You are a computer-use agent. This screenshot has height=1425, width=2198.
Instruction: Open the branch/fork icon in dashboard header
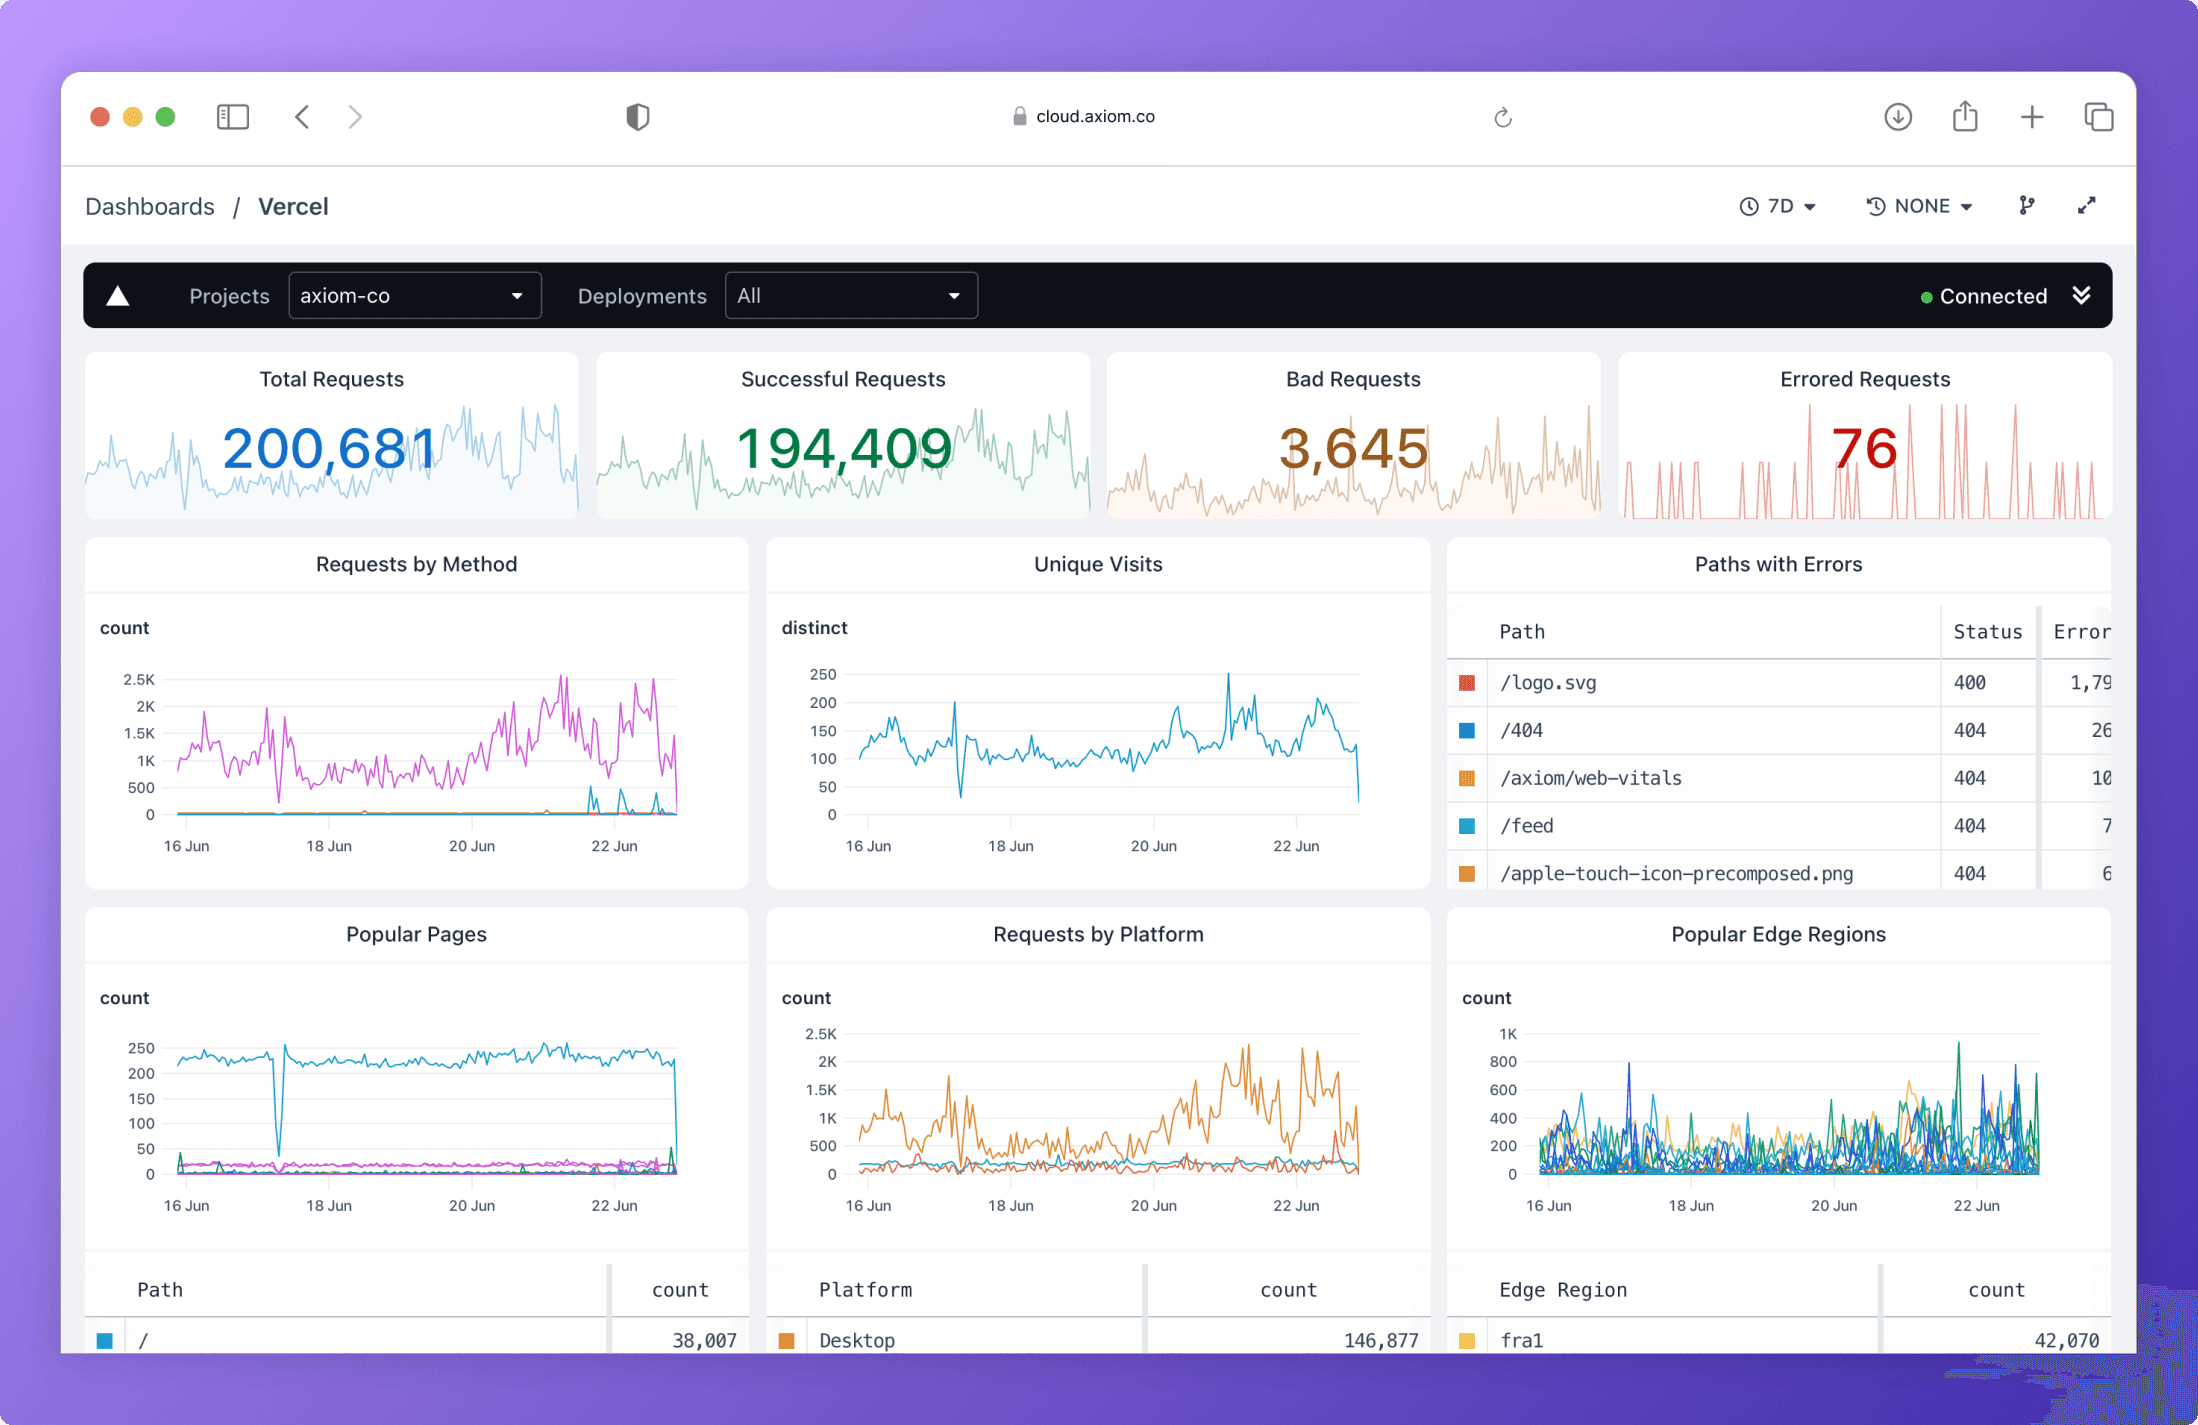[x=2026, y=206]
